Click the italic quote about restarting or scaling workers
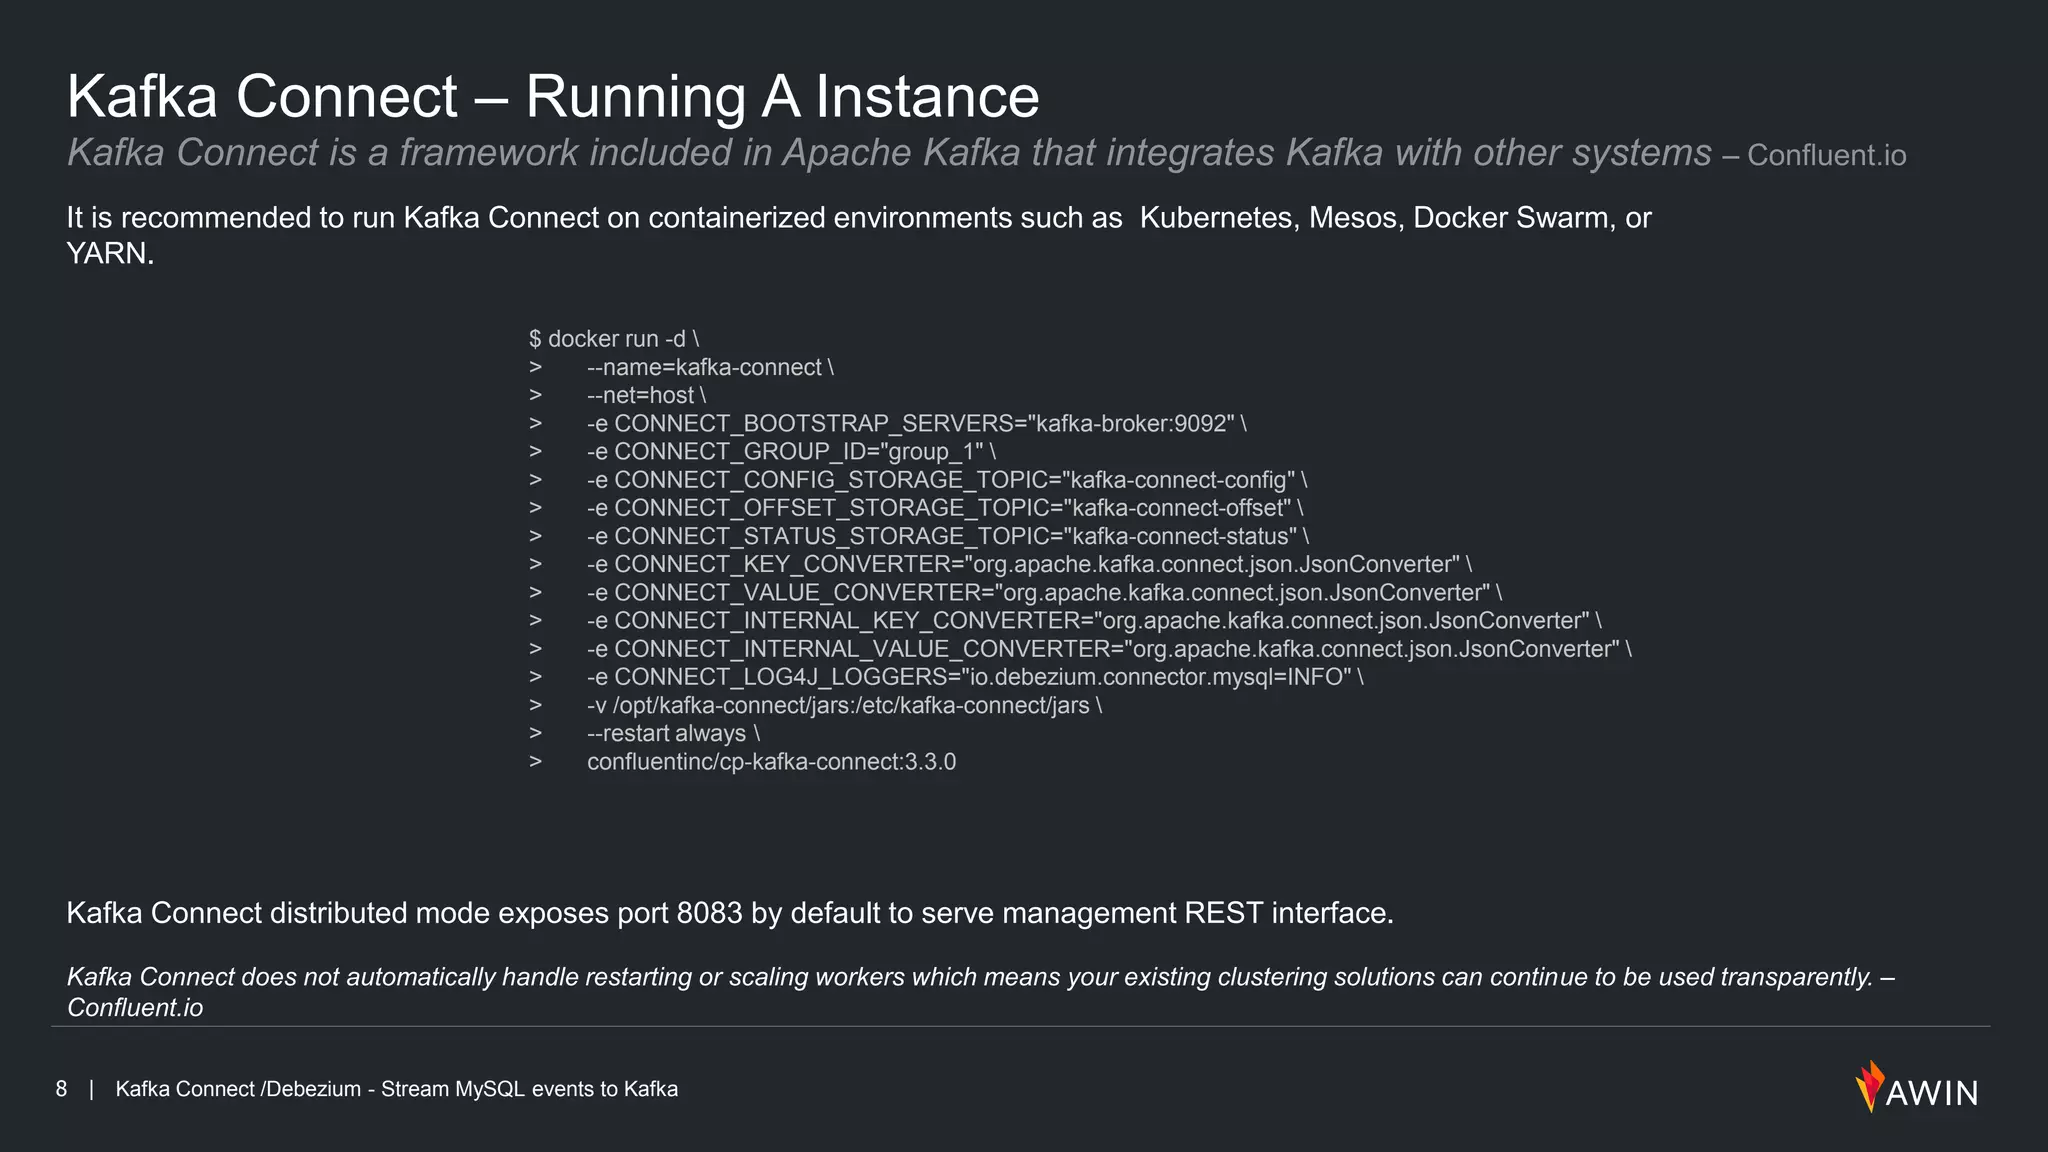Image resolution: width=2048 pixels, height=1152 pixels. [x=981, y=992]
